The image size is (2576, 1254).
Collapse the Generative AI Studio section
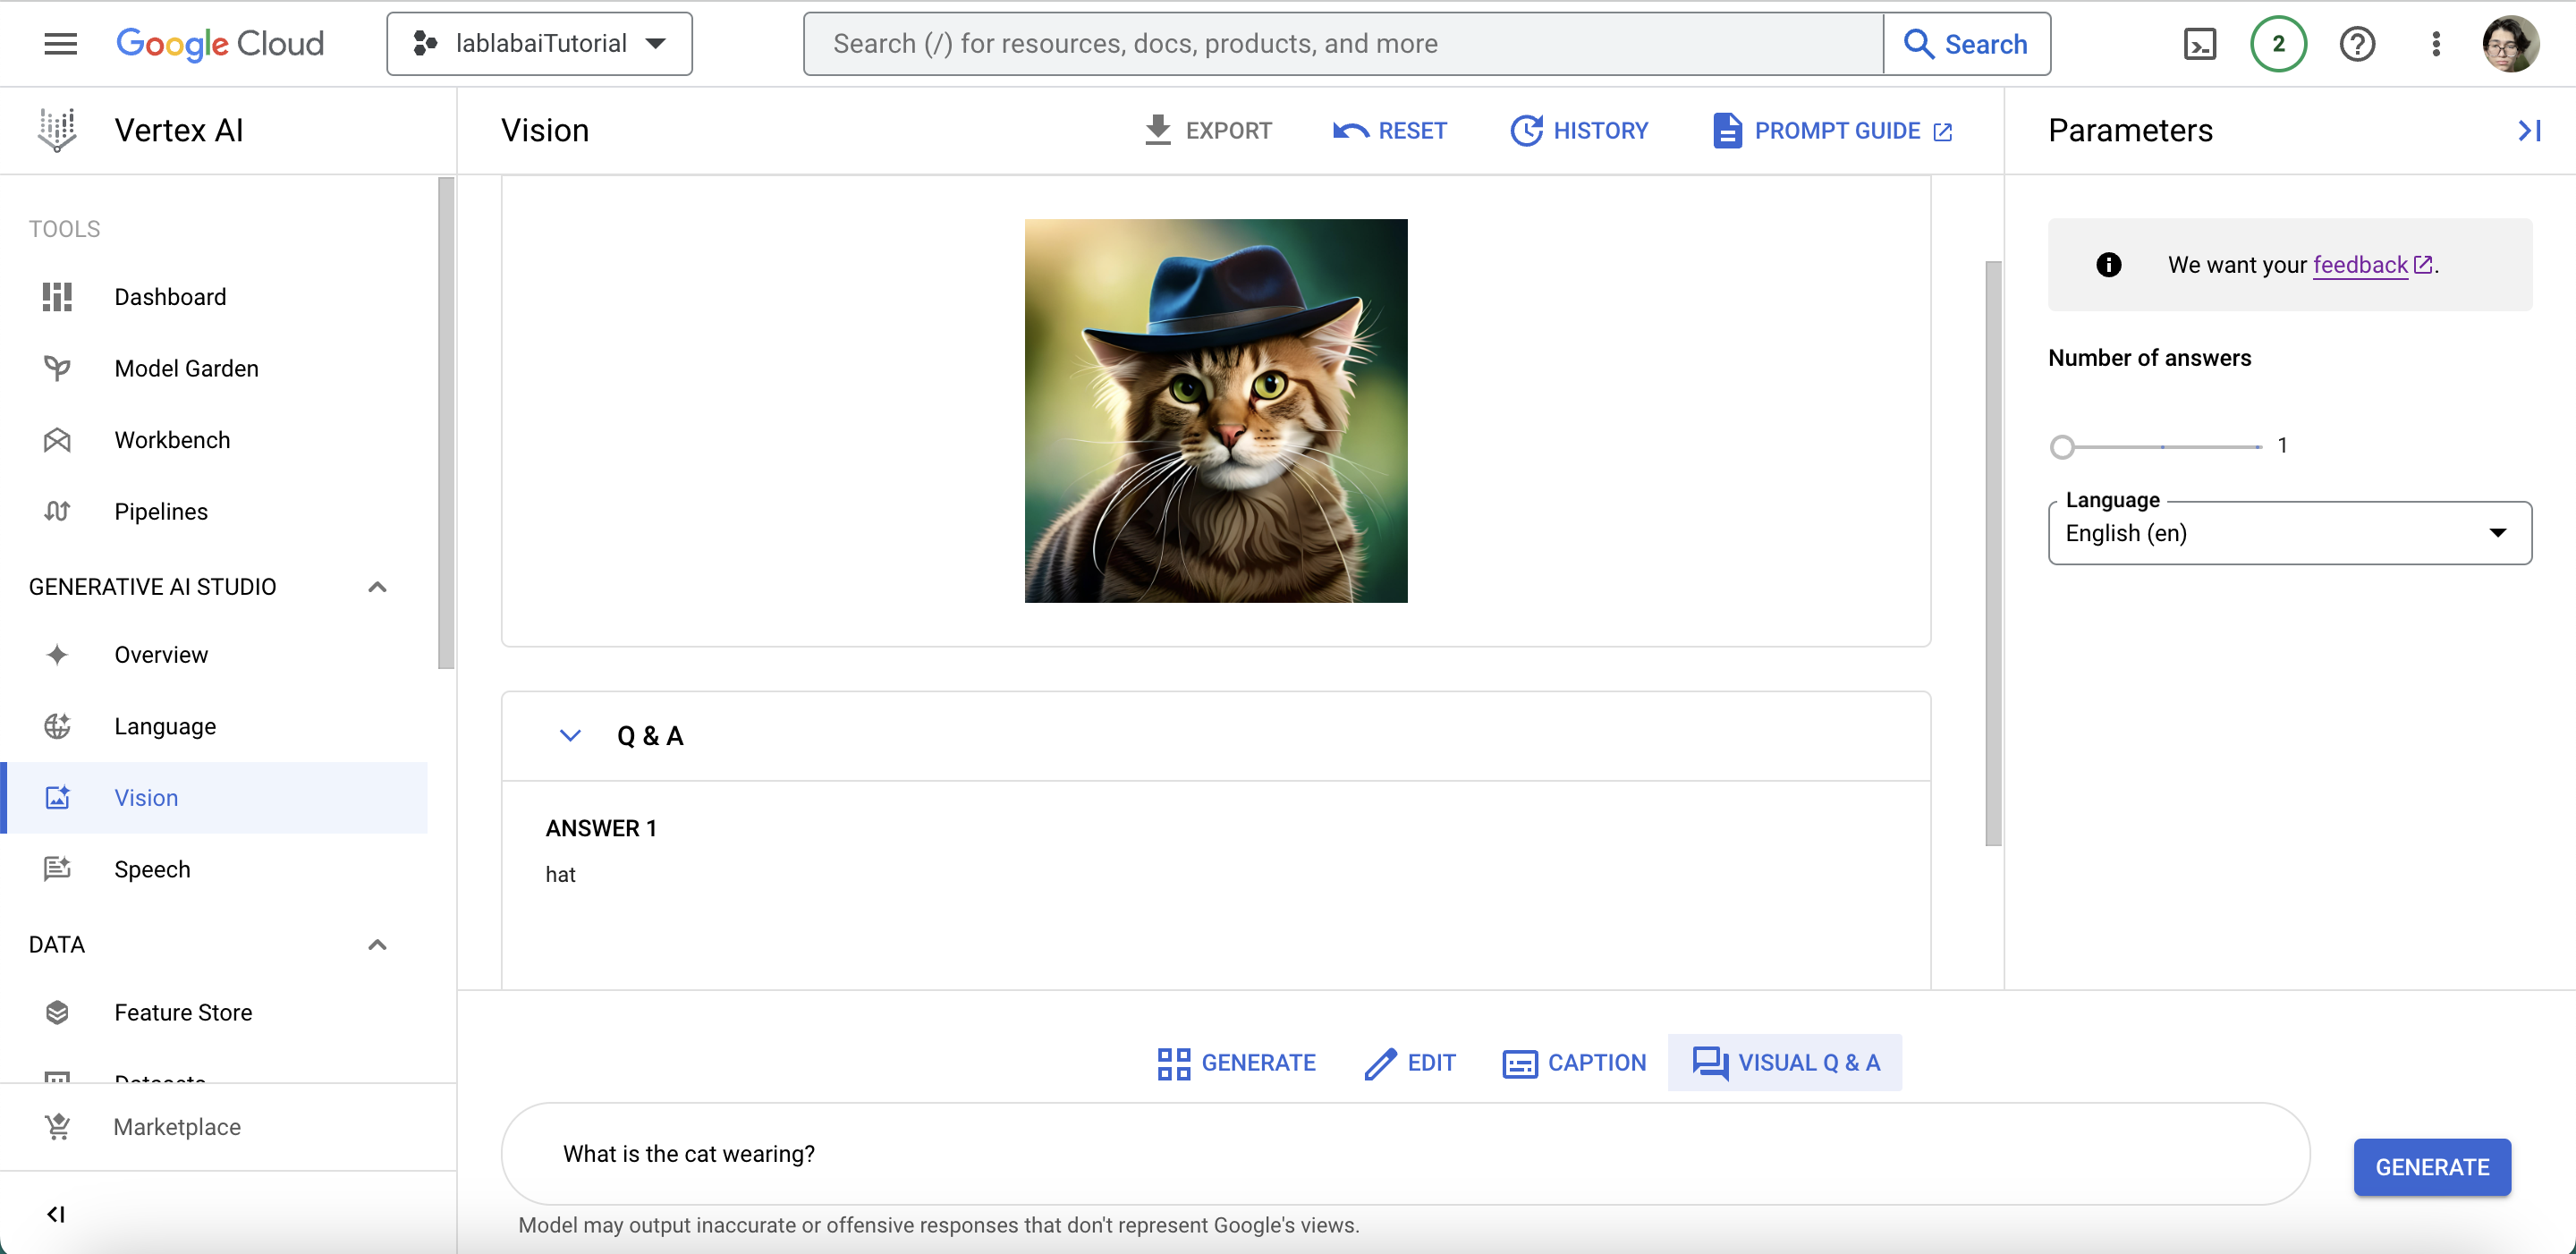[x=377, y=587]
